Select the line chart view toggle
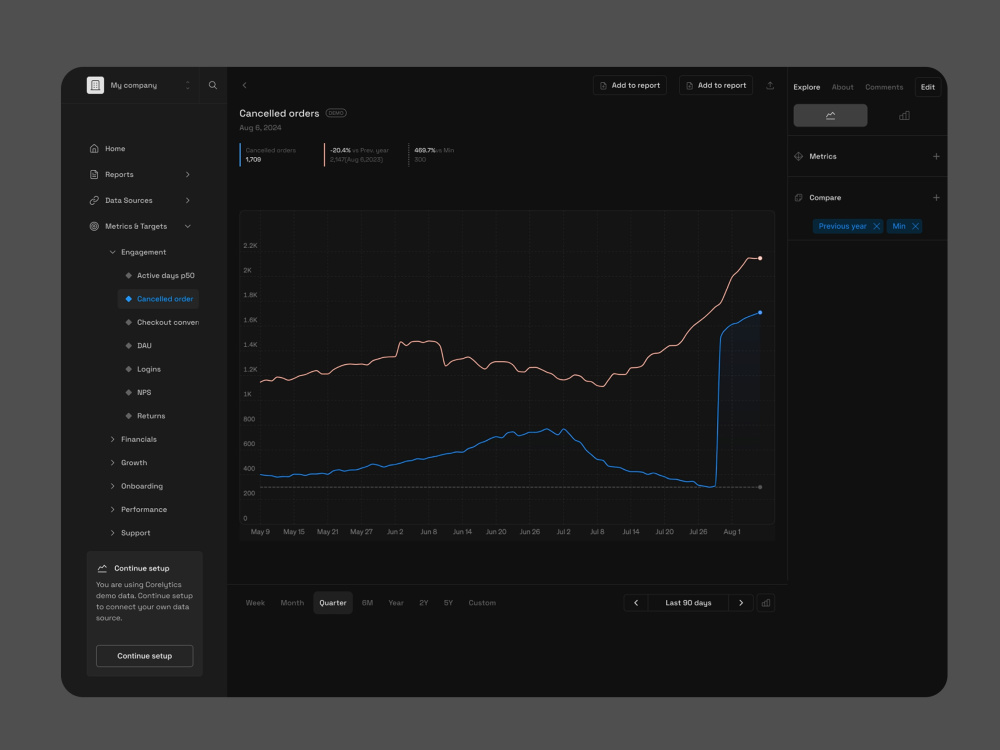The height and width of the screenshot is (750, 1000). [x=830, y=115]
